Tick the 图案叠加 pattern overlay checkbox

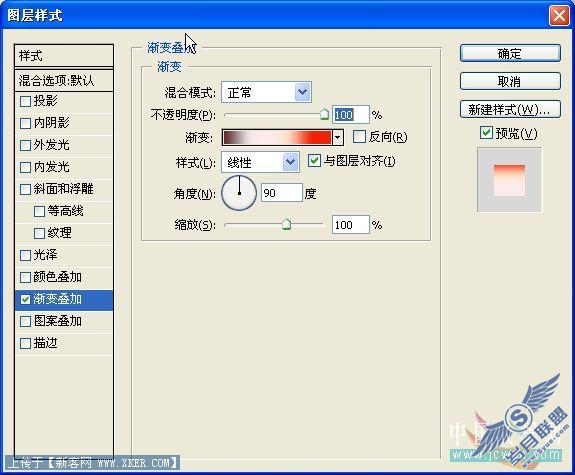click(25, 322)
